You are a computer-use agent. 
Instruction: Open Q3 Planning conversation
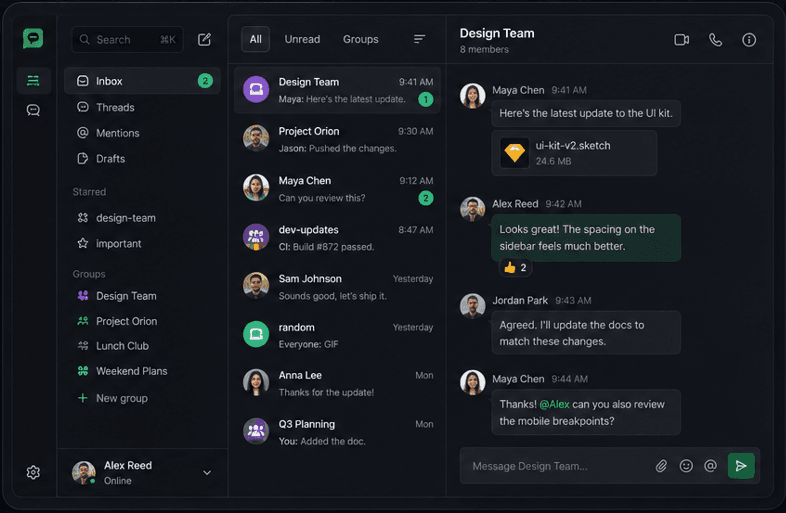click(337, 432)
